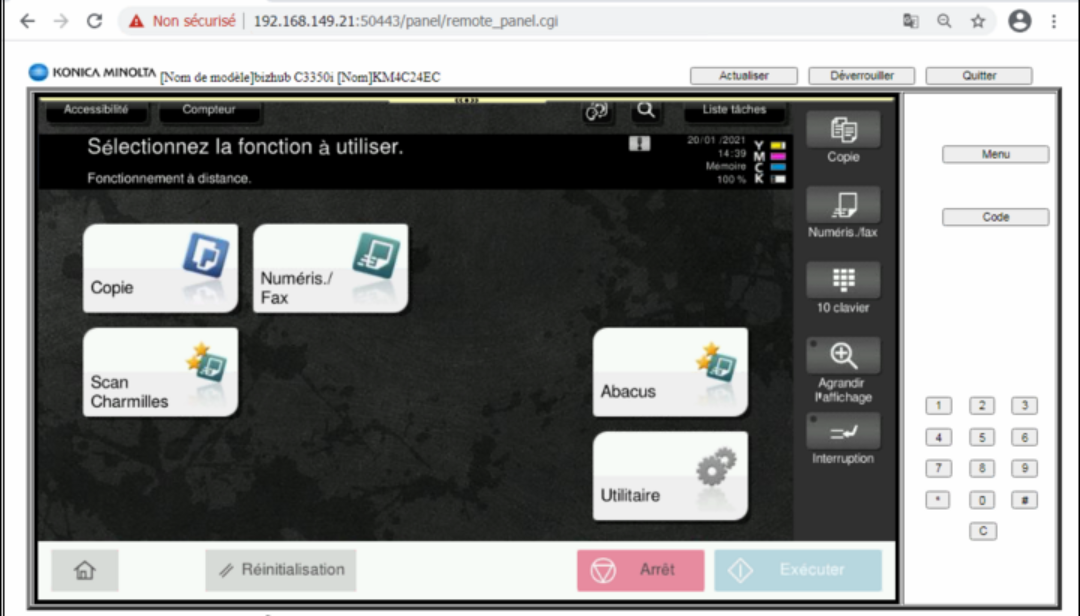
Task: Click the Copie icon in right sidebar
Action: pyautogui.click(x=843, y=130)
